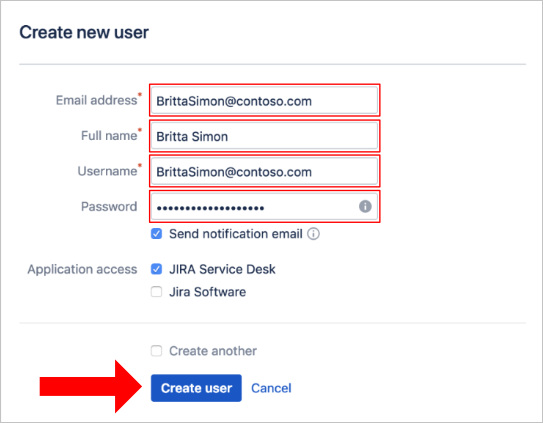
Task: Click the Username field label
Action: (107, 171)
